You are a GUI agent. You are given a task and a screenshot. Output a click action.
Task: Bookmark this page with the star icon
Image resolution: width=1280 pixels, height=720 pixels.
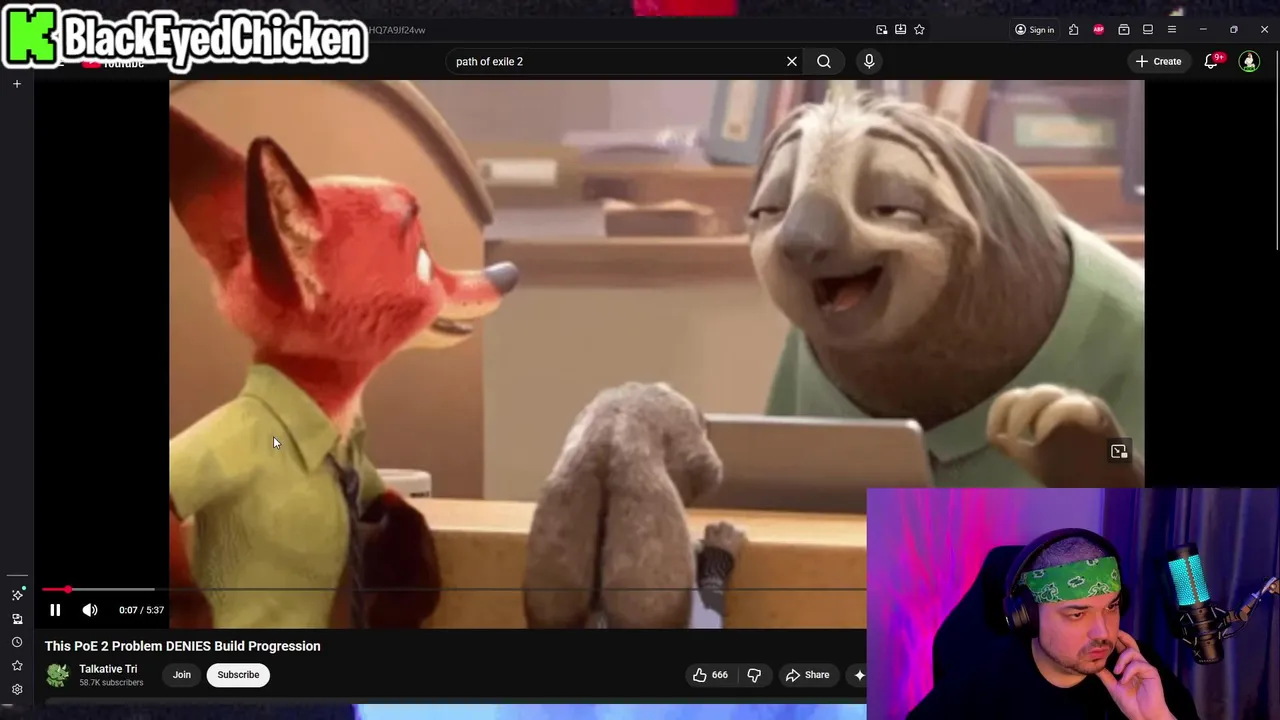point(919,30)
